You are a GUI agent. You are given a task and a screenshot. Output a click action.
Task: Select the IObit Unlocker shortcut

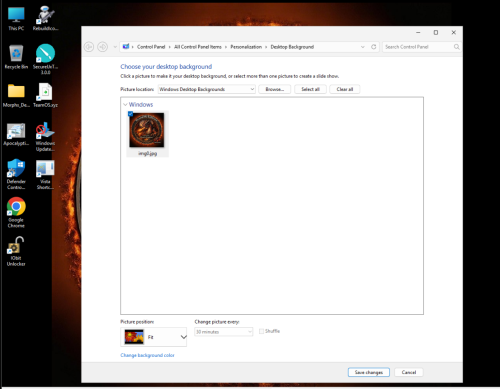16,251
